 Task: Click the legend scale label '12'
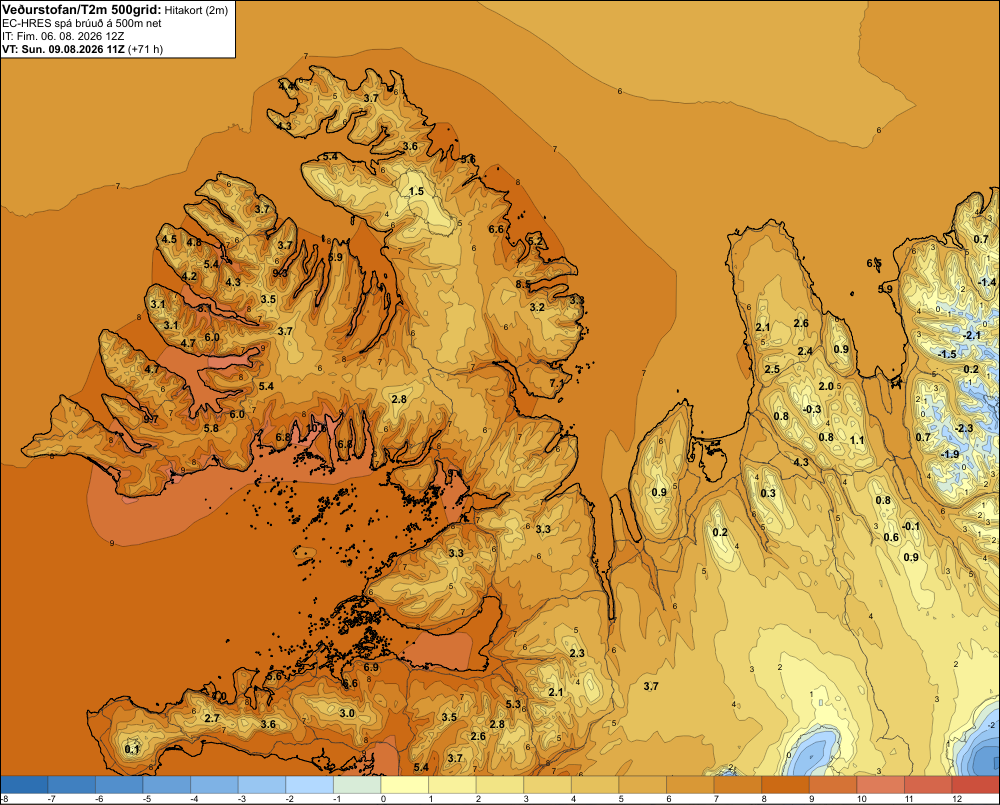957,799
